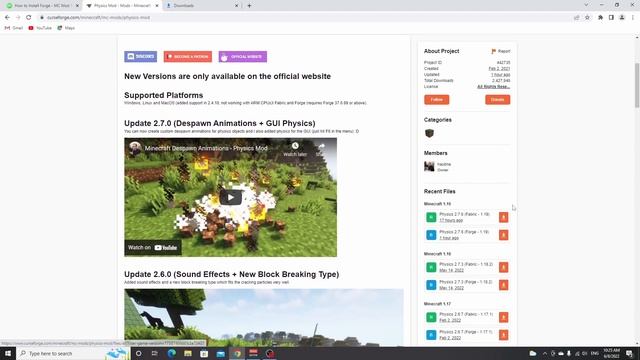Image resolution: width=640 pixels, height=360 pixels.
Task: Go back to the previous page
Action: [7, 18]
